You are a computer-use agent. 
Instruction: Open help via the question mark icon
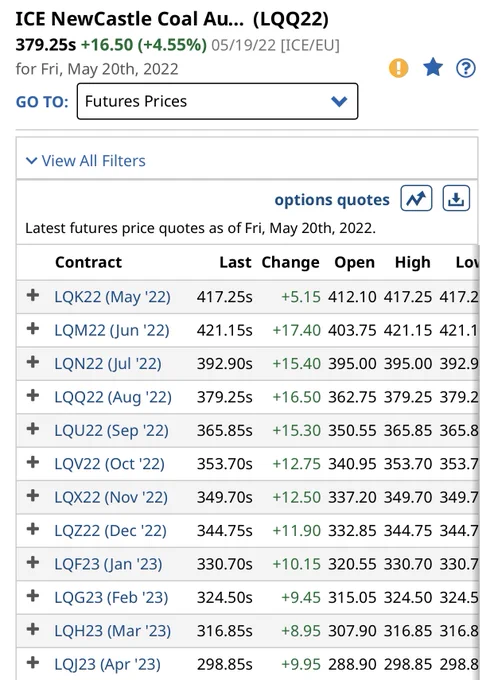tap(466, 68)
